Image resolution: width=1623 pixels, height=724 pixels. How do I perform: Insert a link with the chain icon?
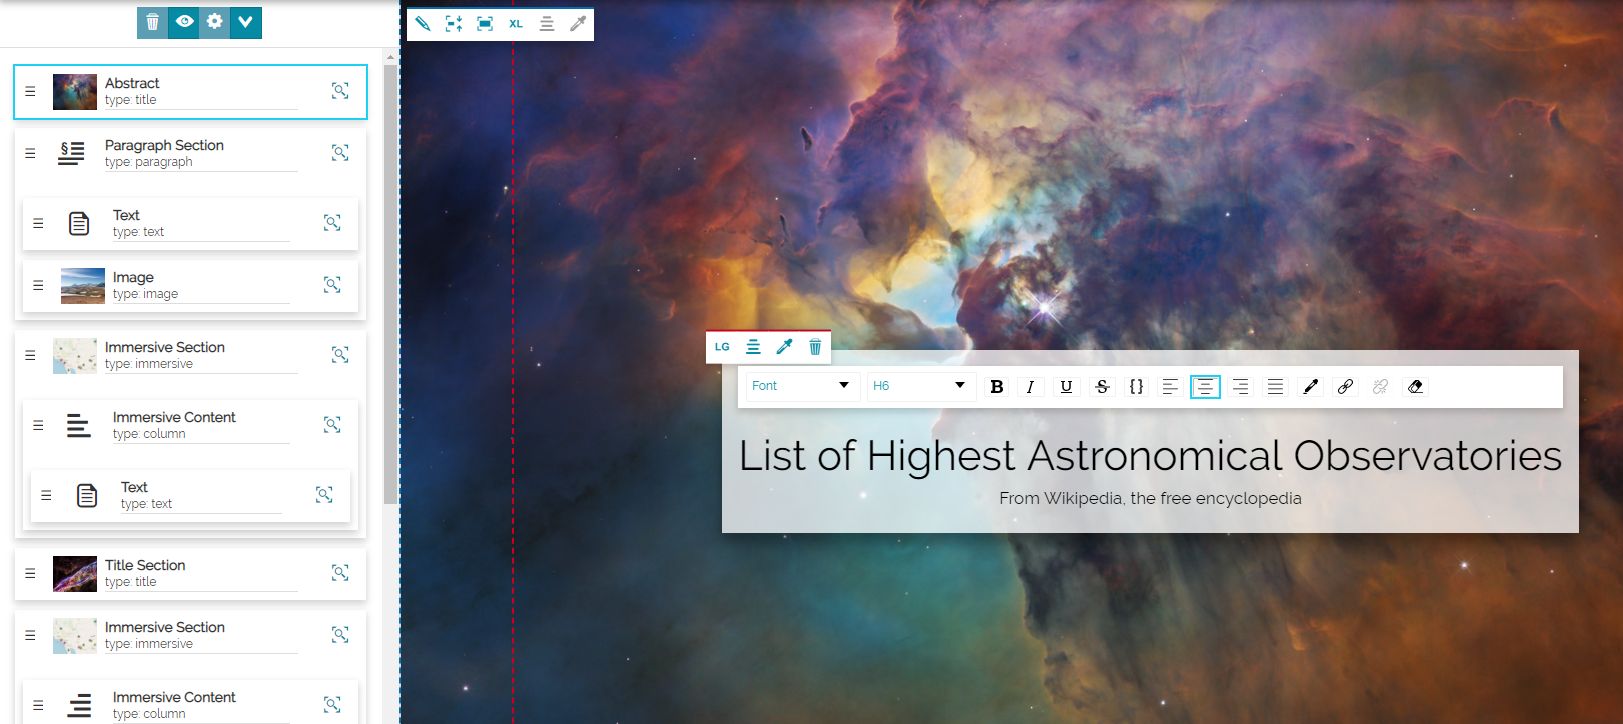[x=1345, y=387]
